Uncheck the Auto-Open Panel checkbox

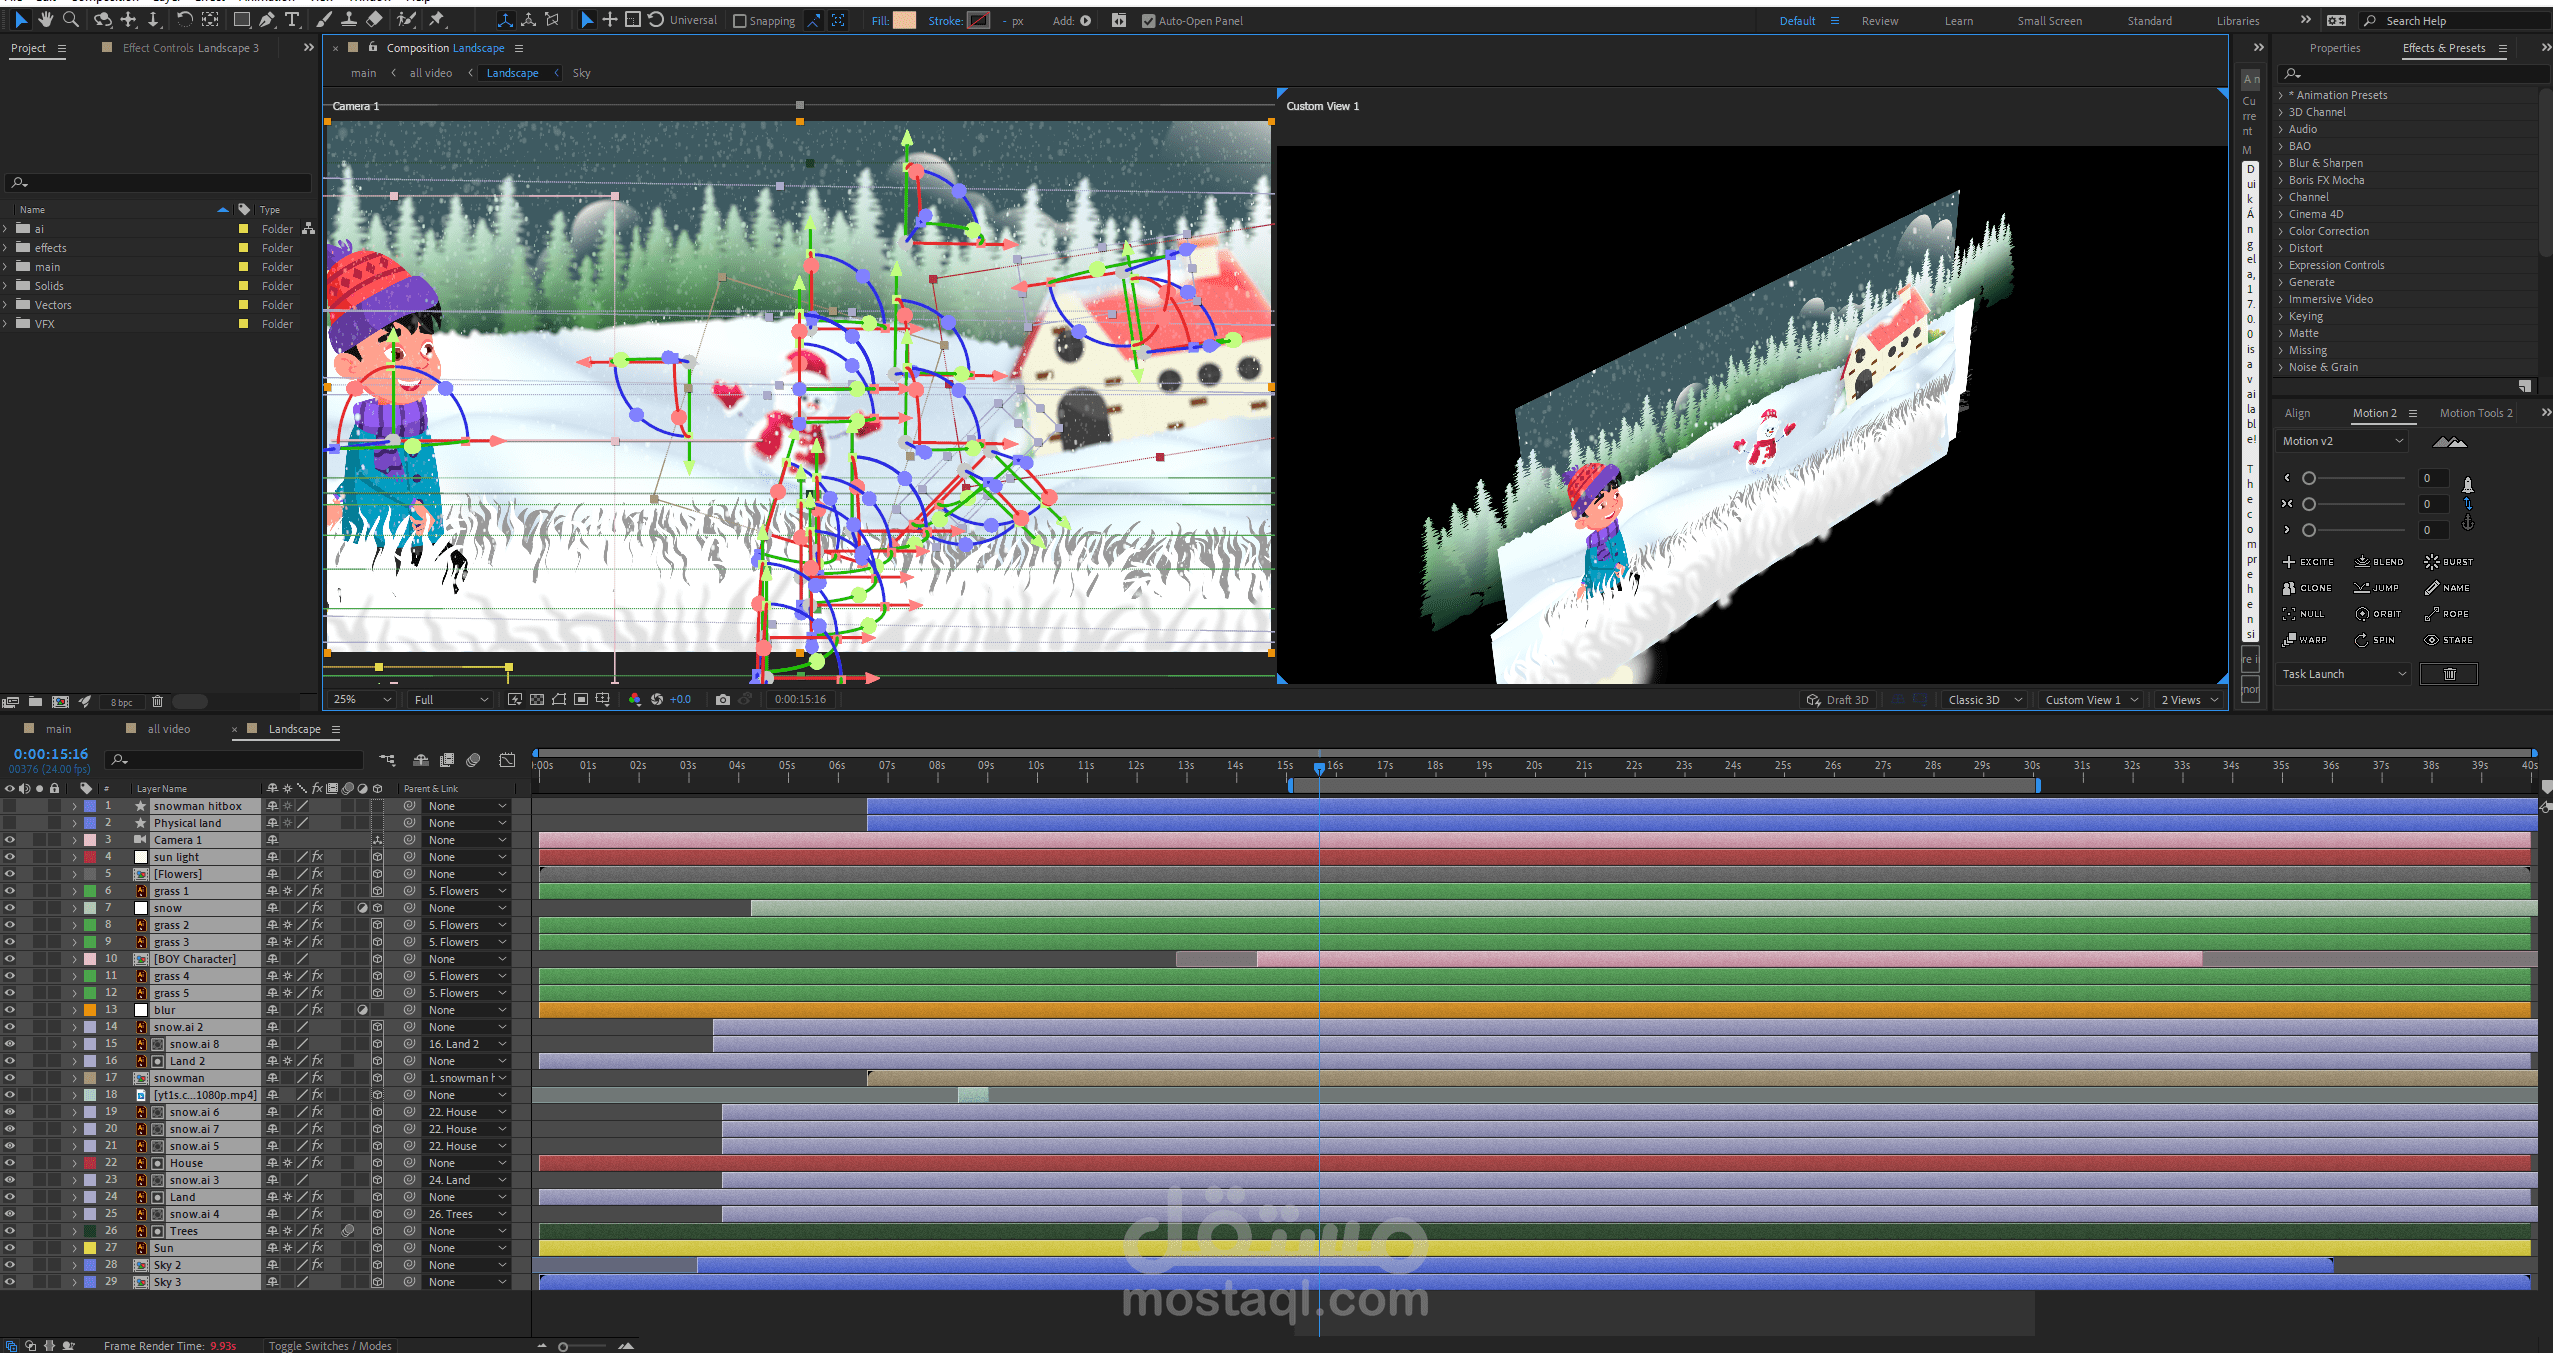1148,21
